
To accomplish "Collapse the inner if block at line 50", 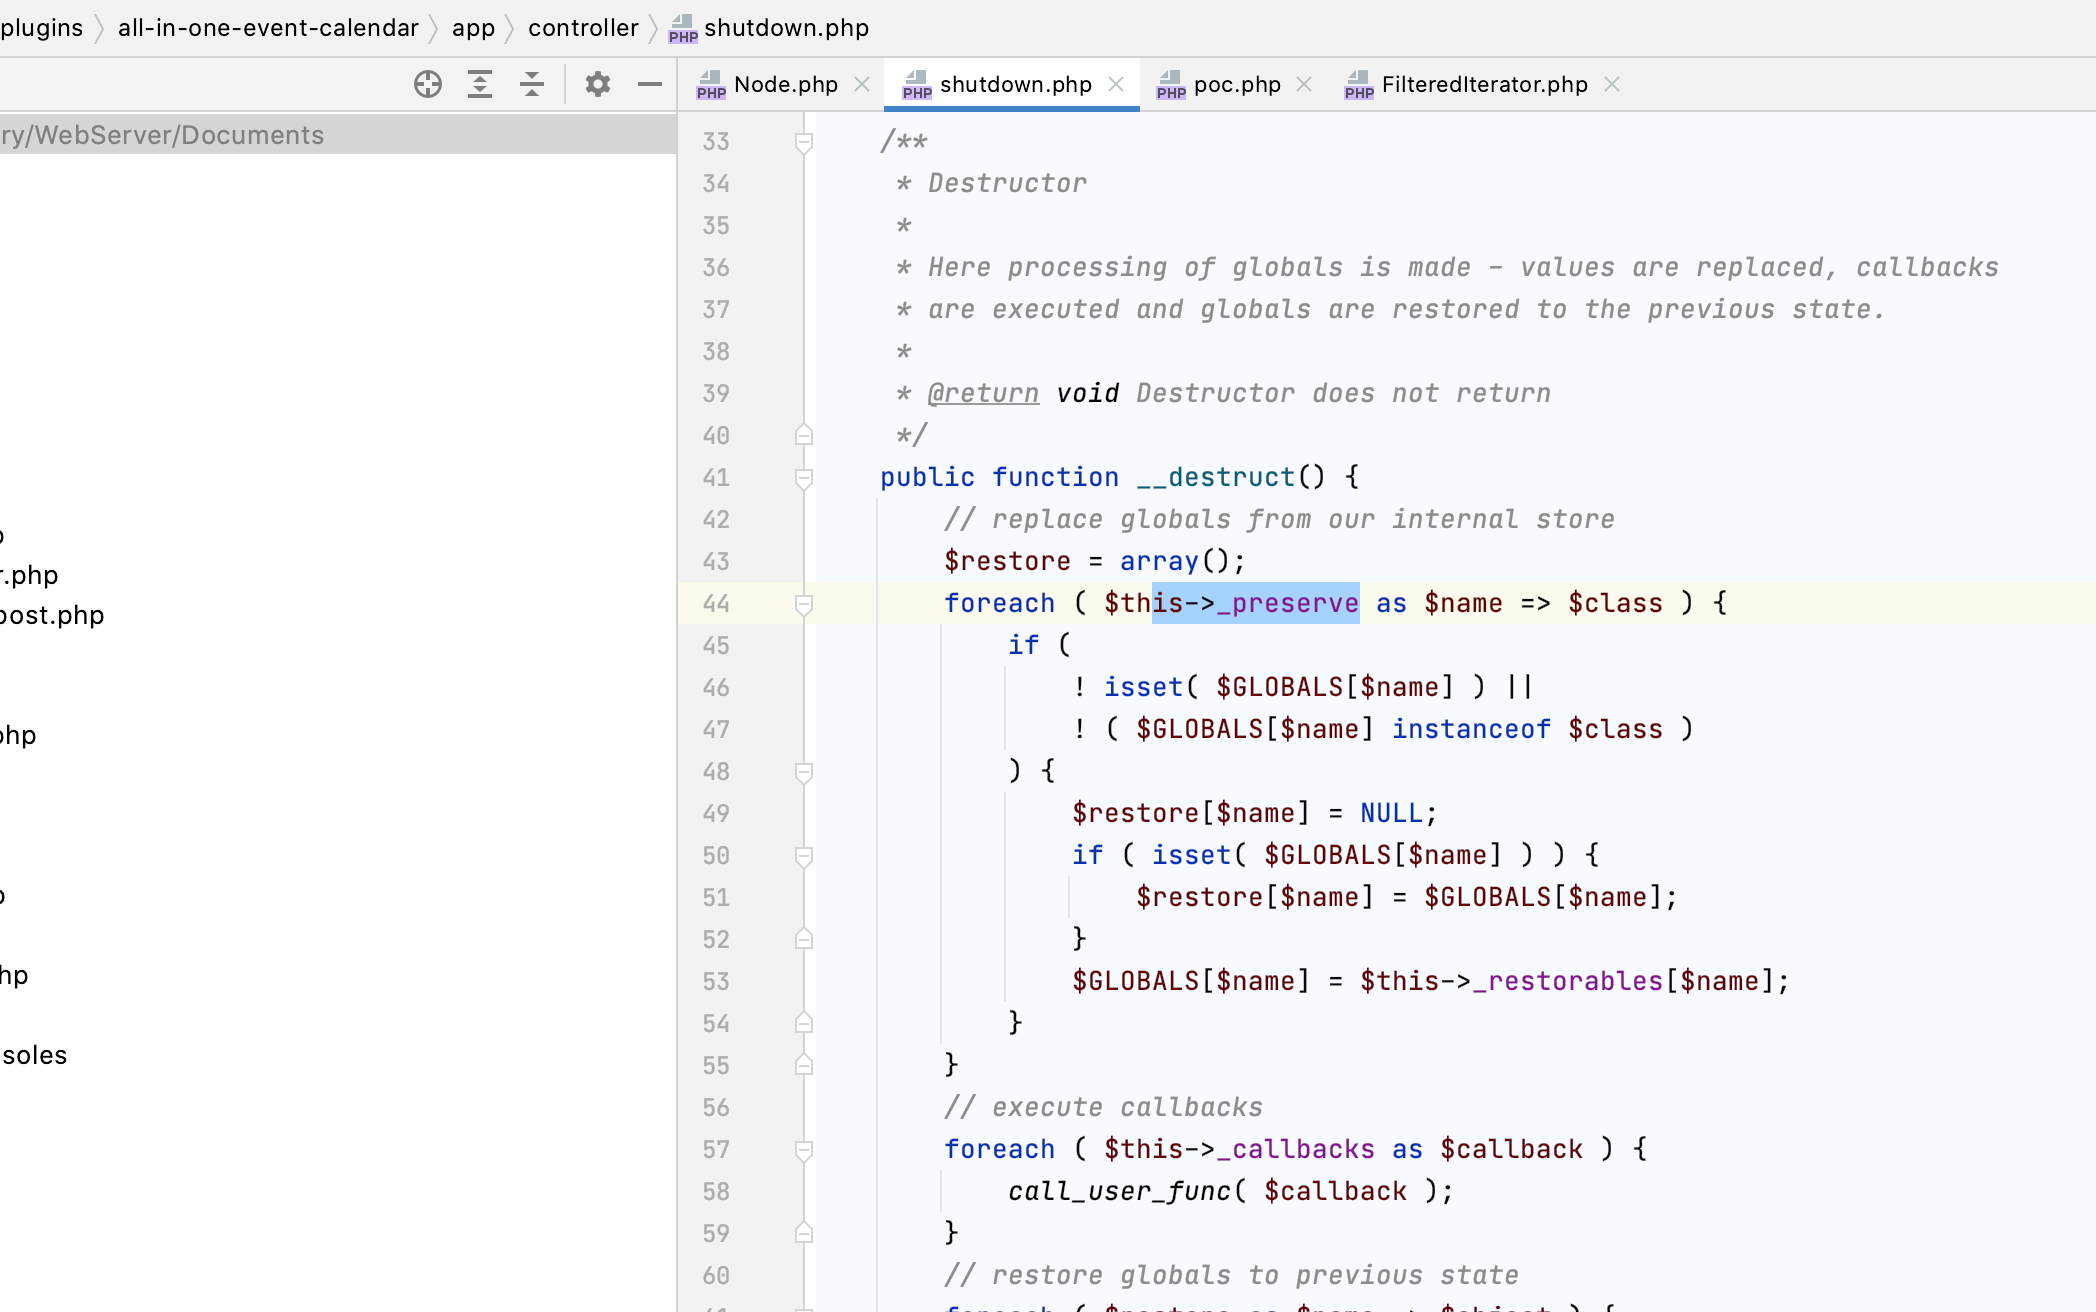I will pyautogui.click(x=804, y=856).
